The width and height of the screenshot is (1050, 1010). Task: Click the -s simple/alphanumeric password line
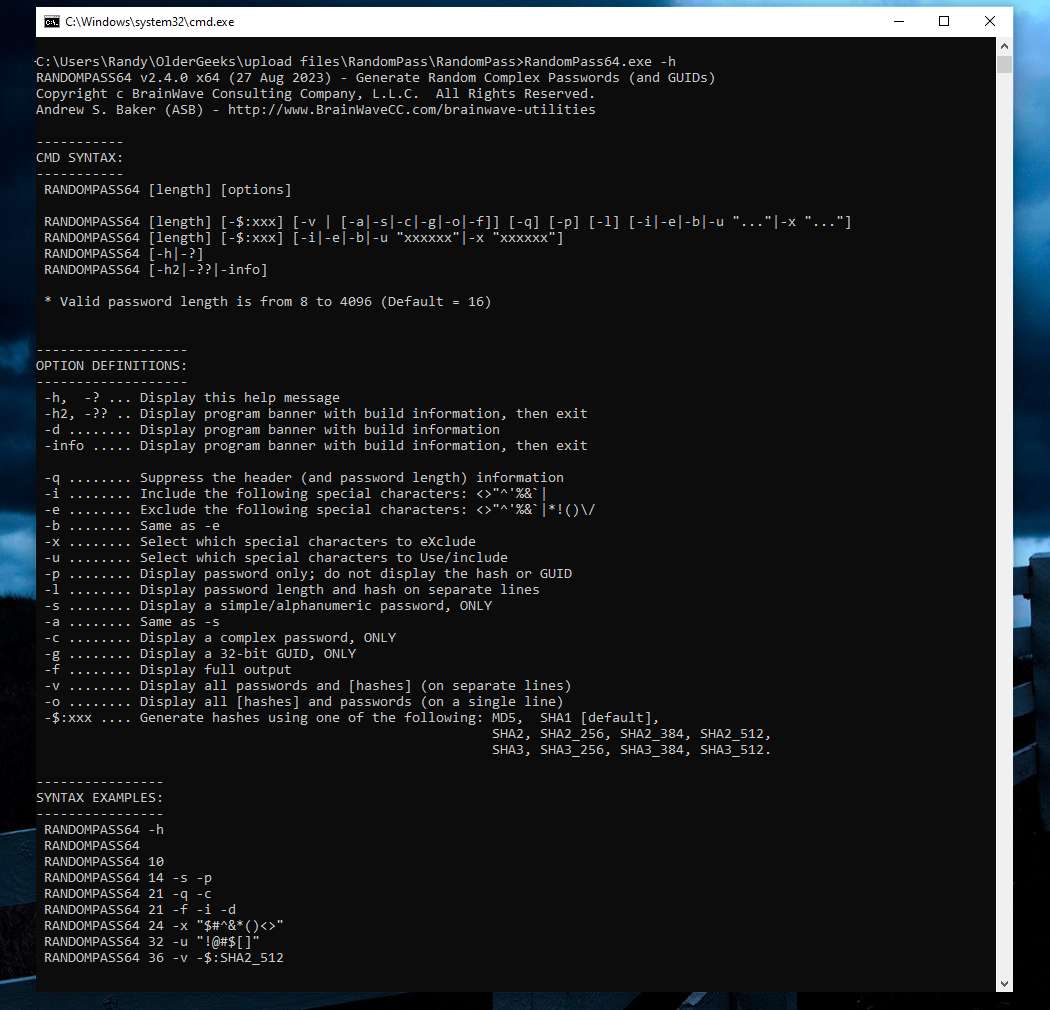coord(268,606)
